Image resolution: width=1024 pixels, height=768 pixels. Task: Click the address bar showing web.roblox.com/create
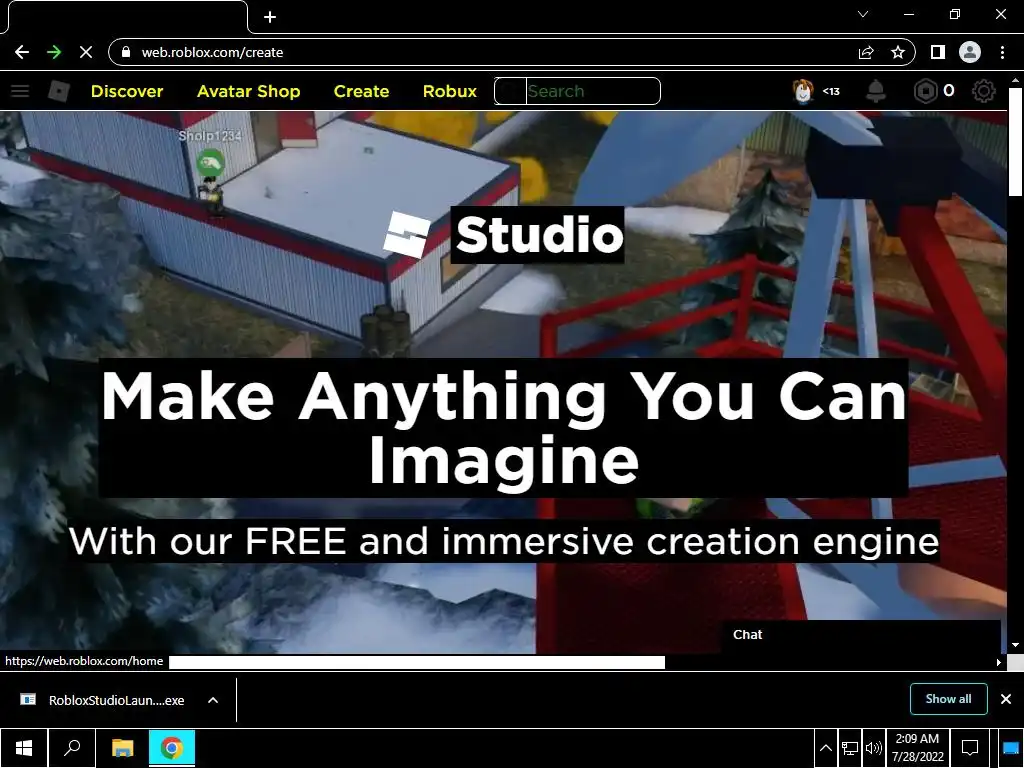pos(483,52)
